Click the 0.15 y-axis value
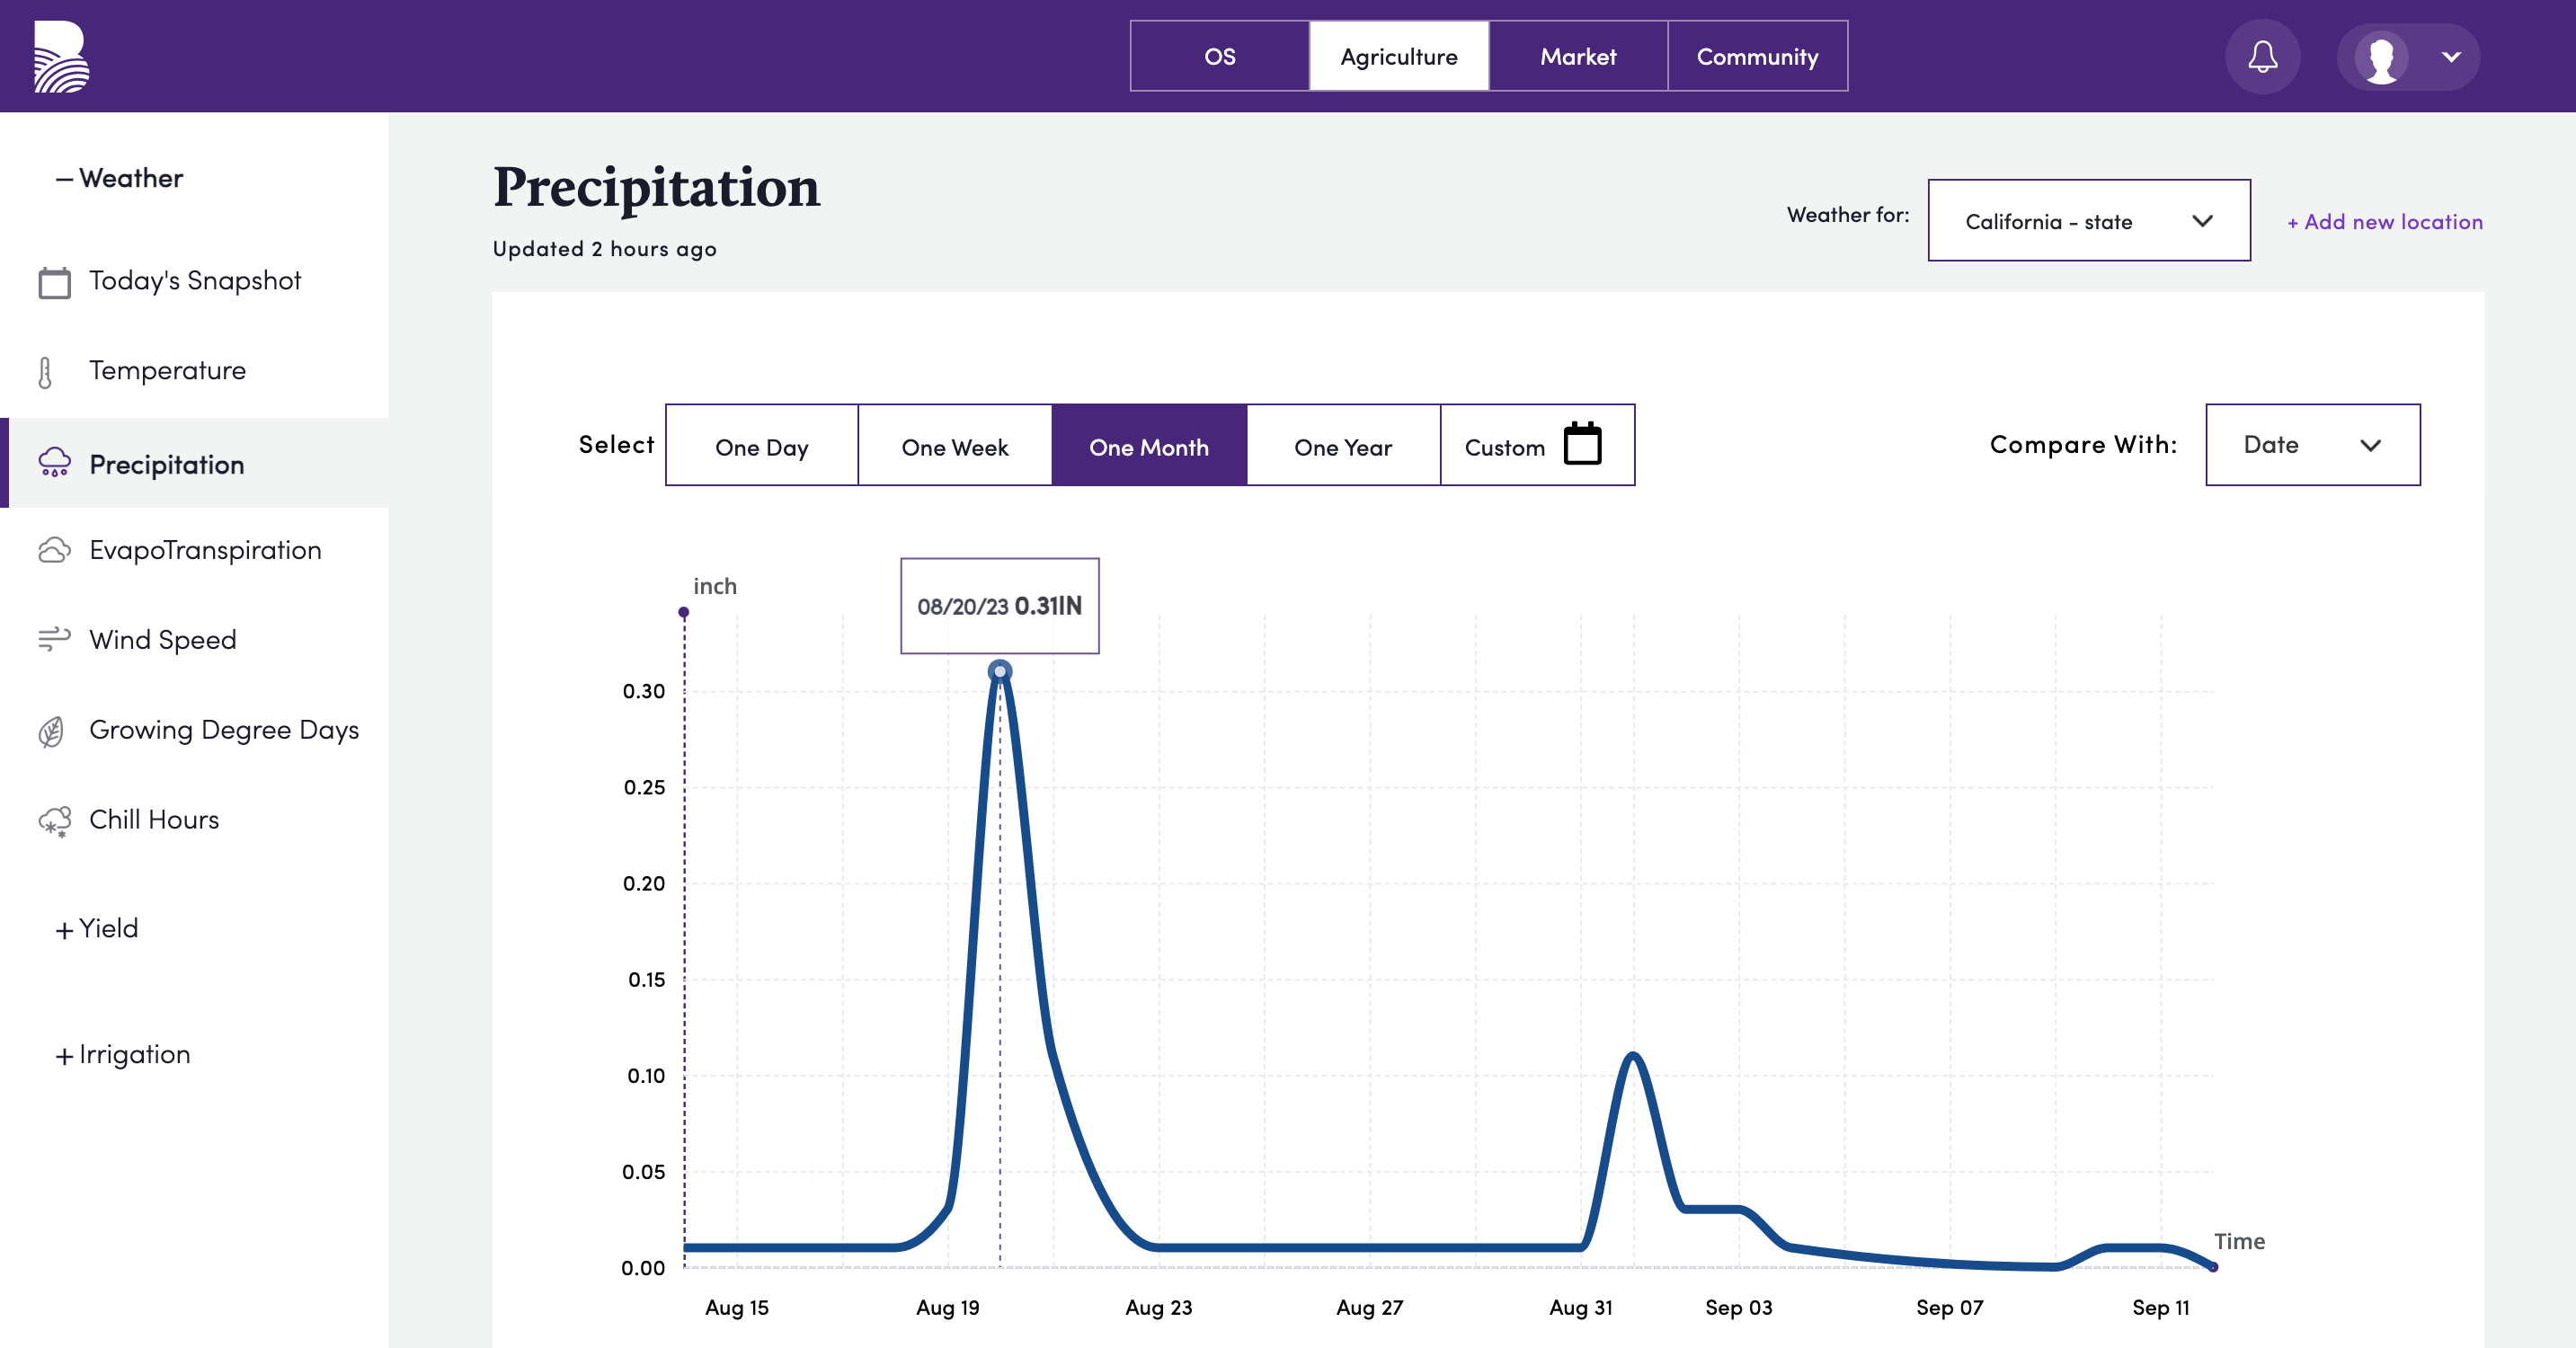2576x1348 pixels. click(x=646, y=980)
